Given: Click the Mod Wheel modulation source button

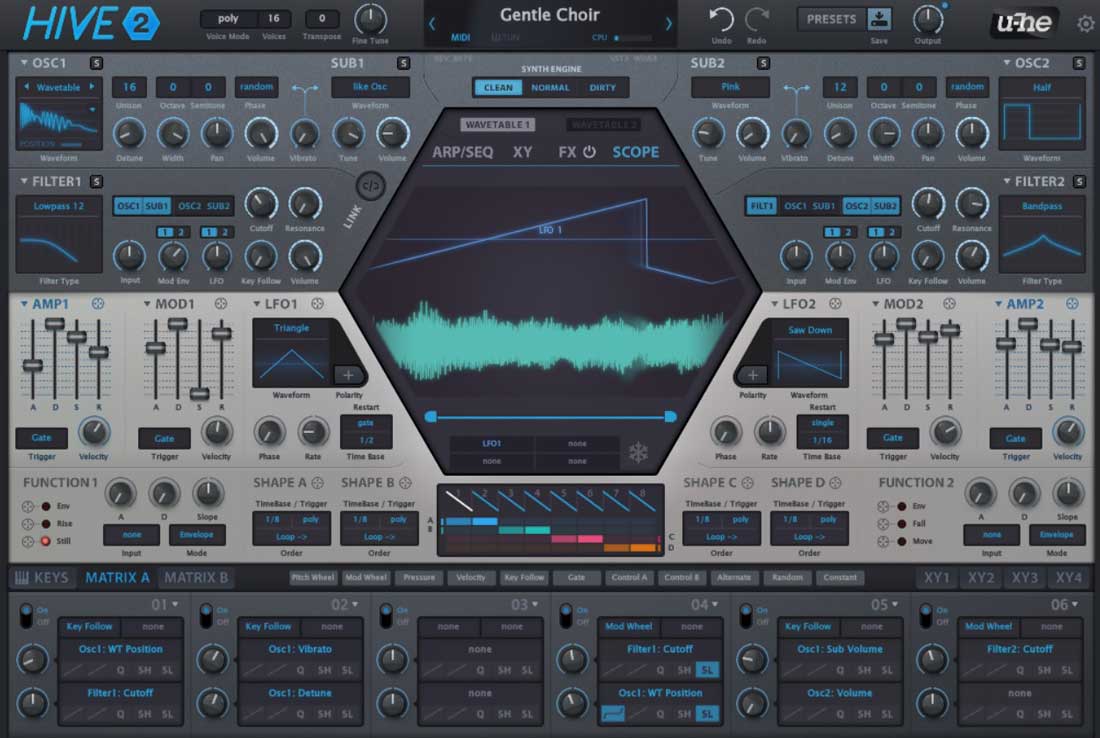Looking at the screenshot, I should 366,578.
